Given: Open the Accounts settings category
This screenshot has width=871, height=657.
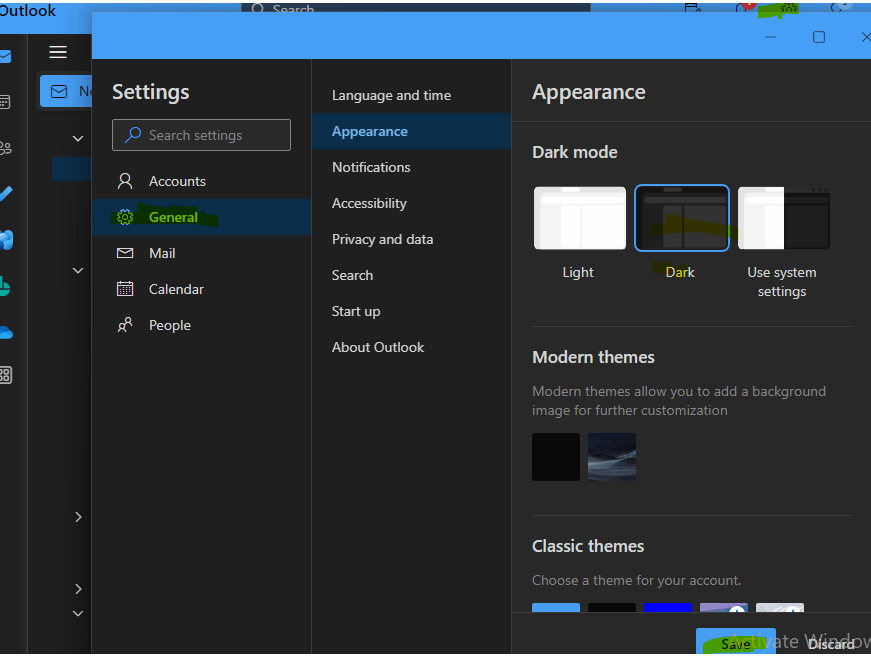Looking at the screenshot, I should click(177, 181).
